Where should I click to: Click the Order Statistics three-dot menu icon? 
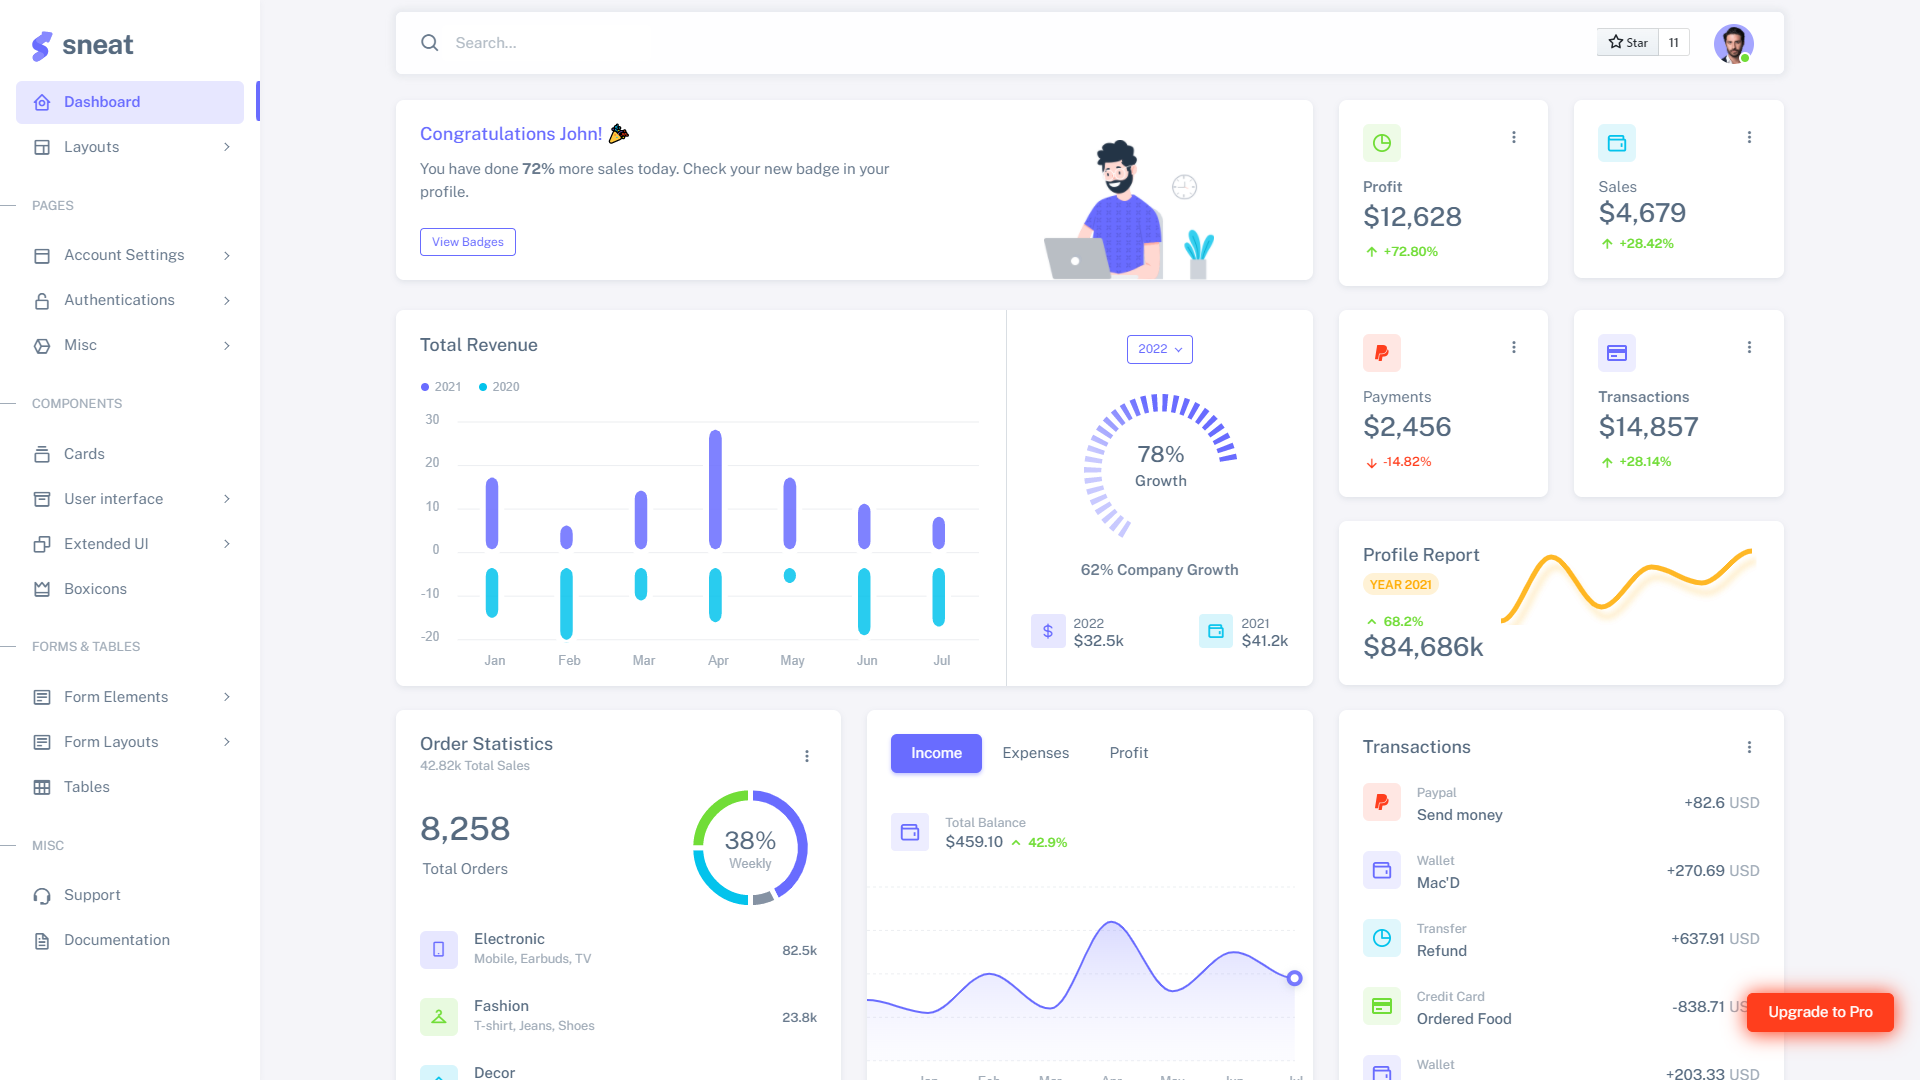806,756
